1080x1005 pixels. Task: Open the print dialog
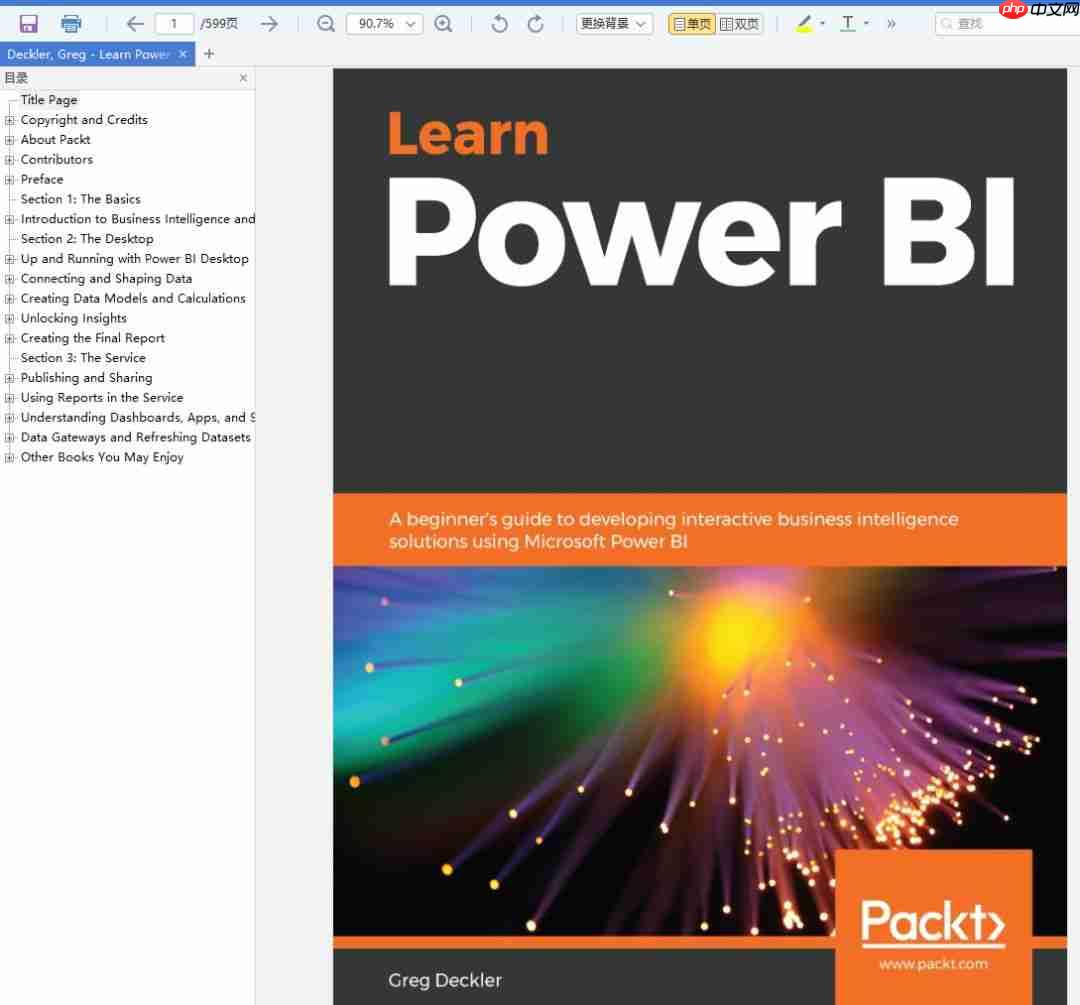(70, 22)
